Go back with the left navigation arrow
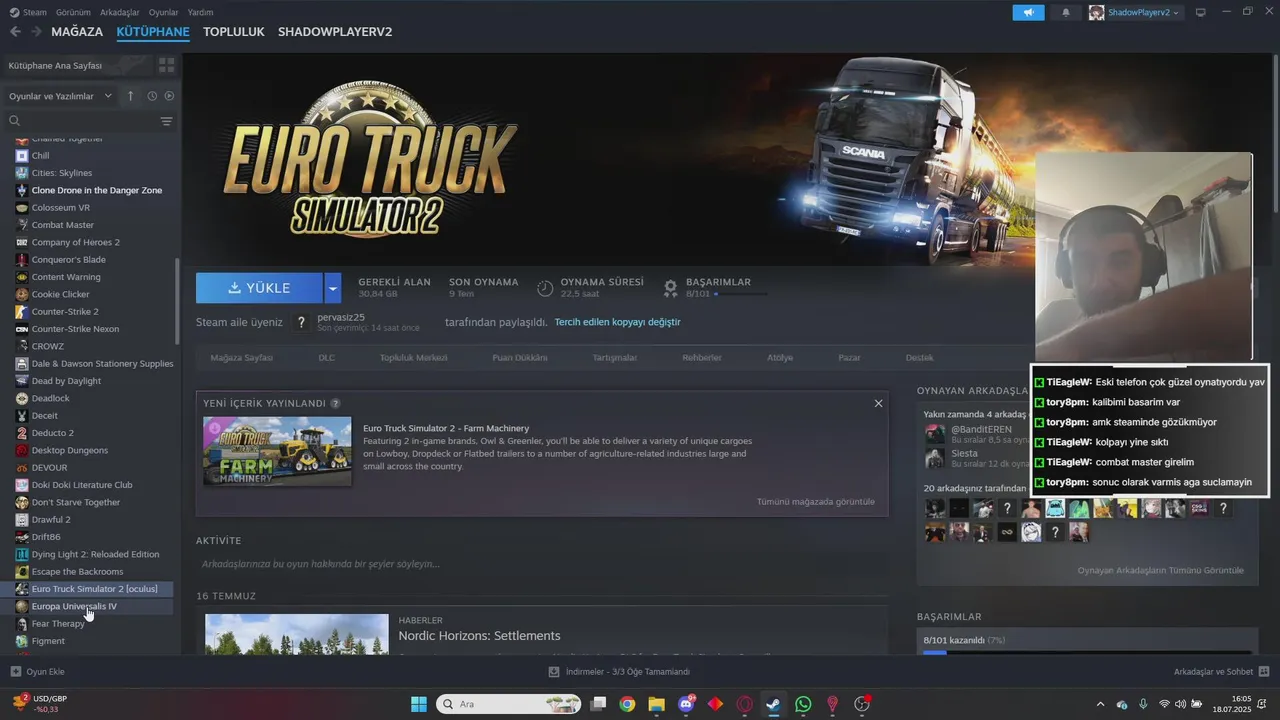This screenshot has width=1280, height=720. pos(15,32)
